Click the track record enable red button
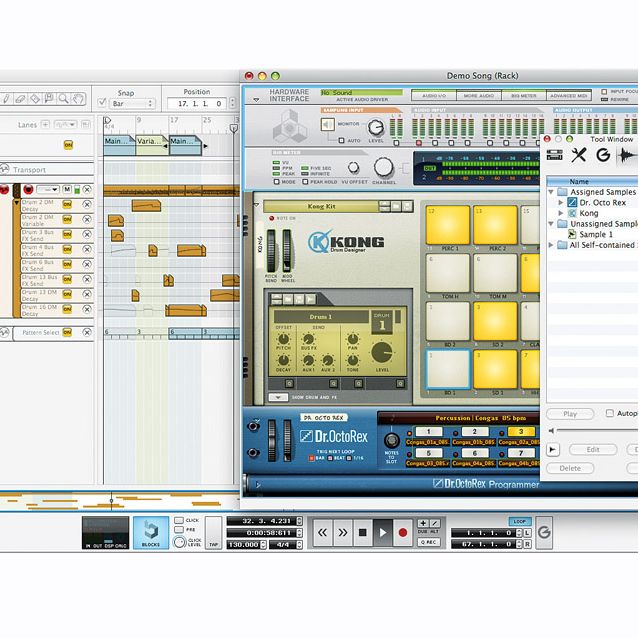Viewport: 638px width, 638px height. (28, 190)
